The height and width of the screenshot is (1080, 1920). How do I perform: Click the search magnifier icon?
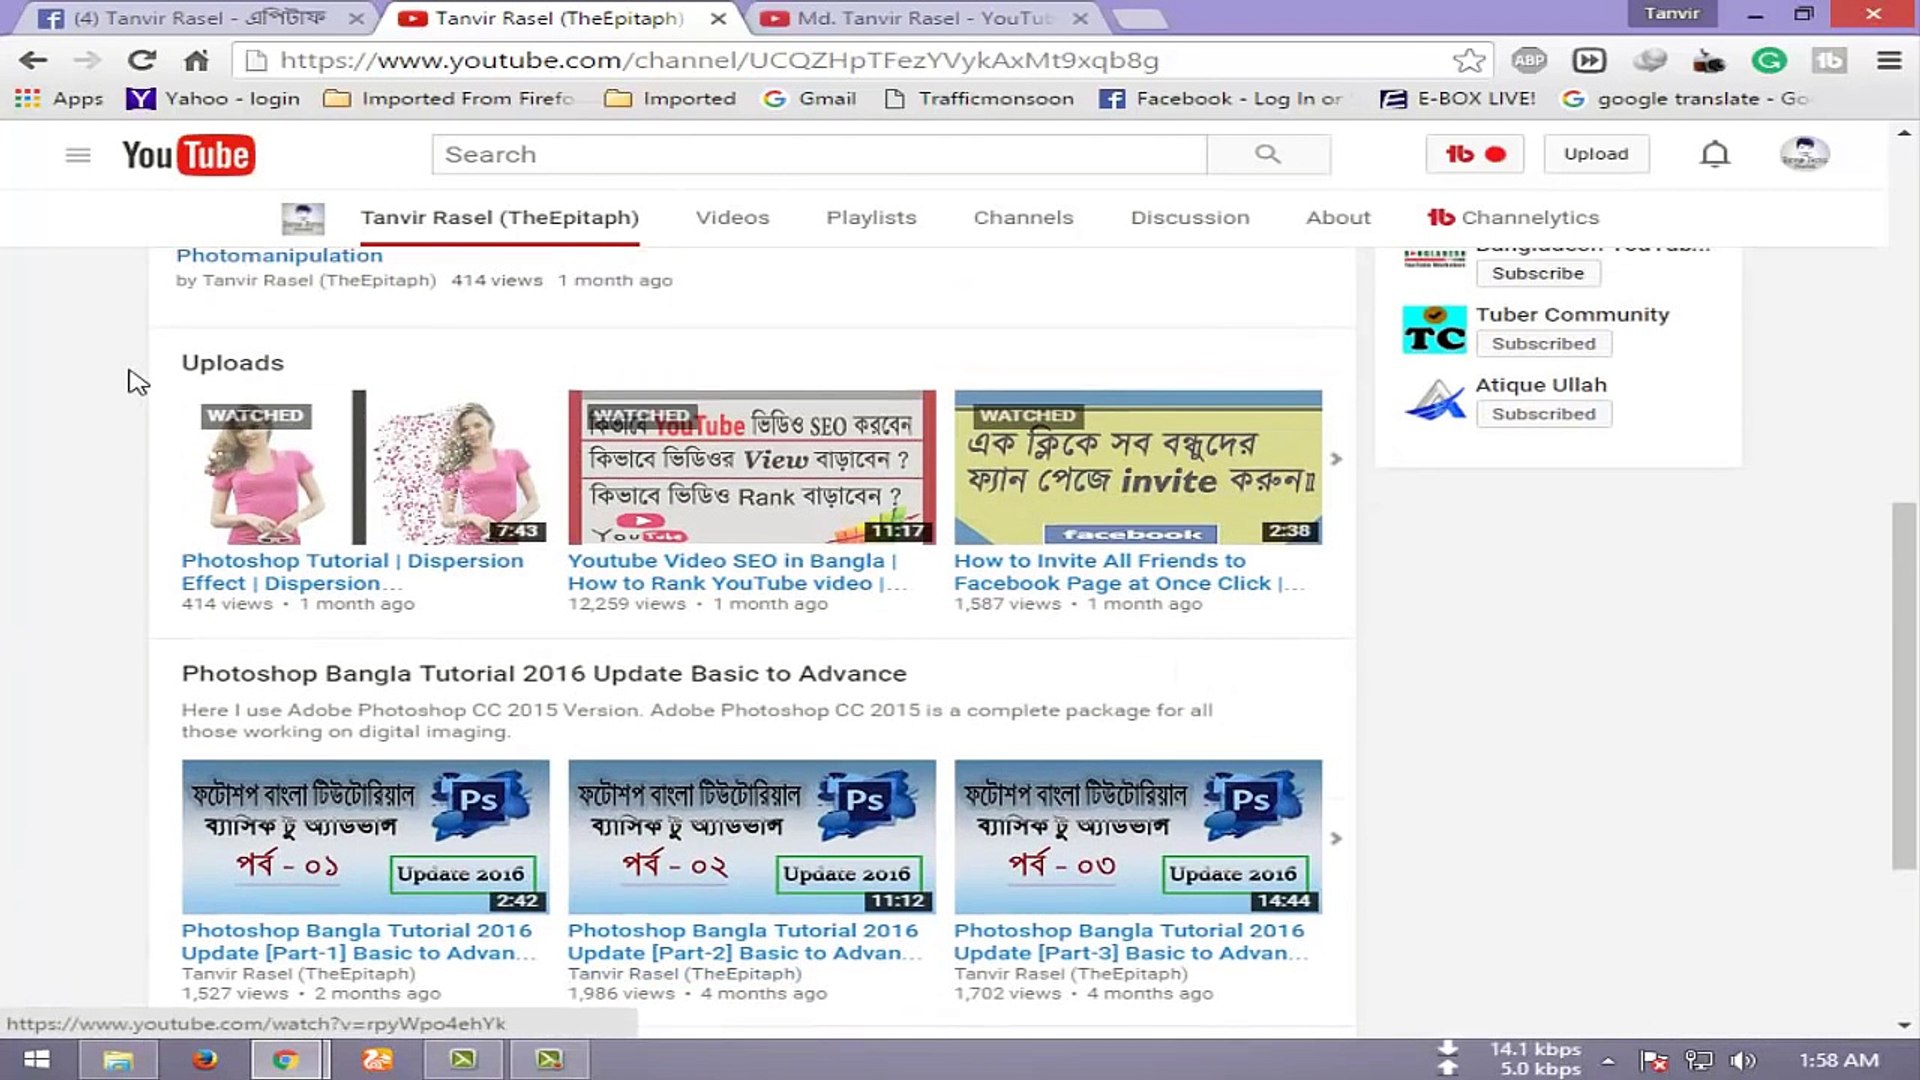1267,154
